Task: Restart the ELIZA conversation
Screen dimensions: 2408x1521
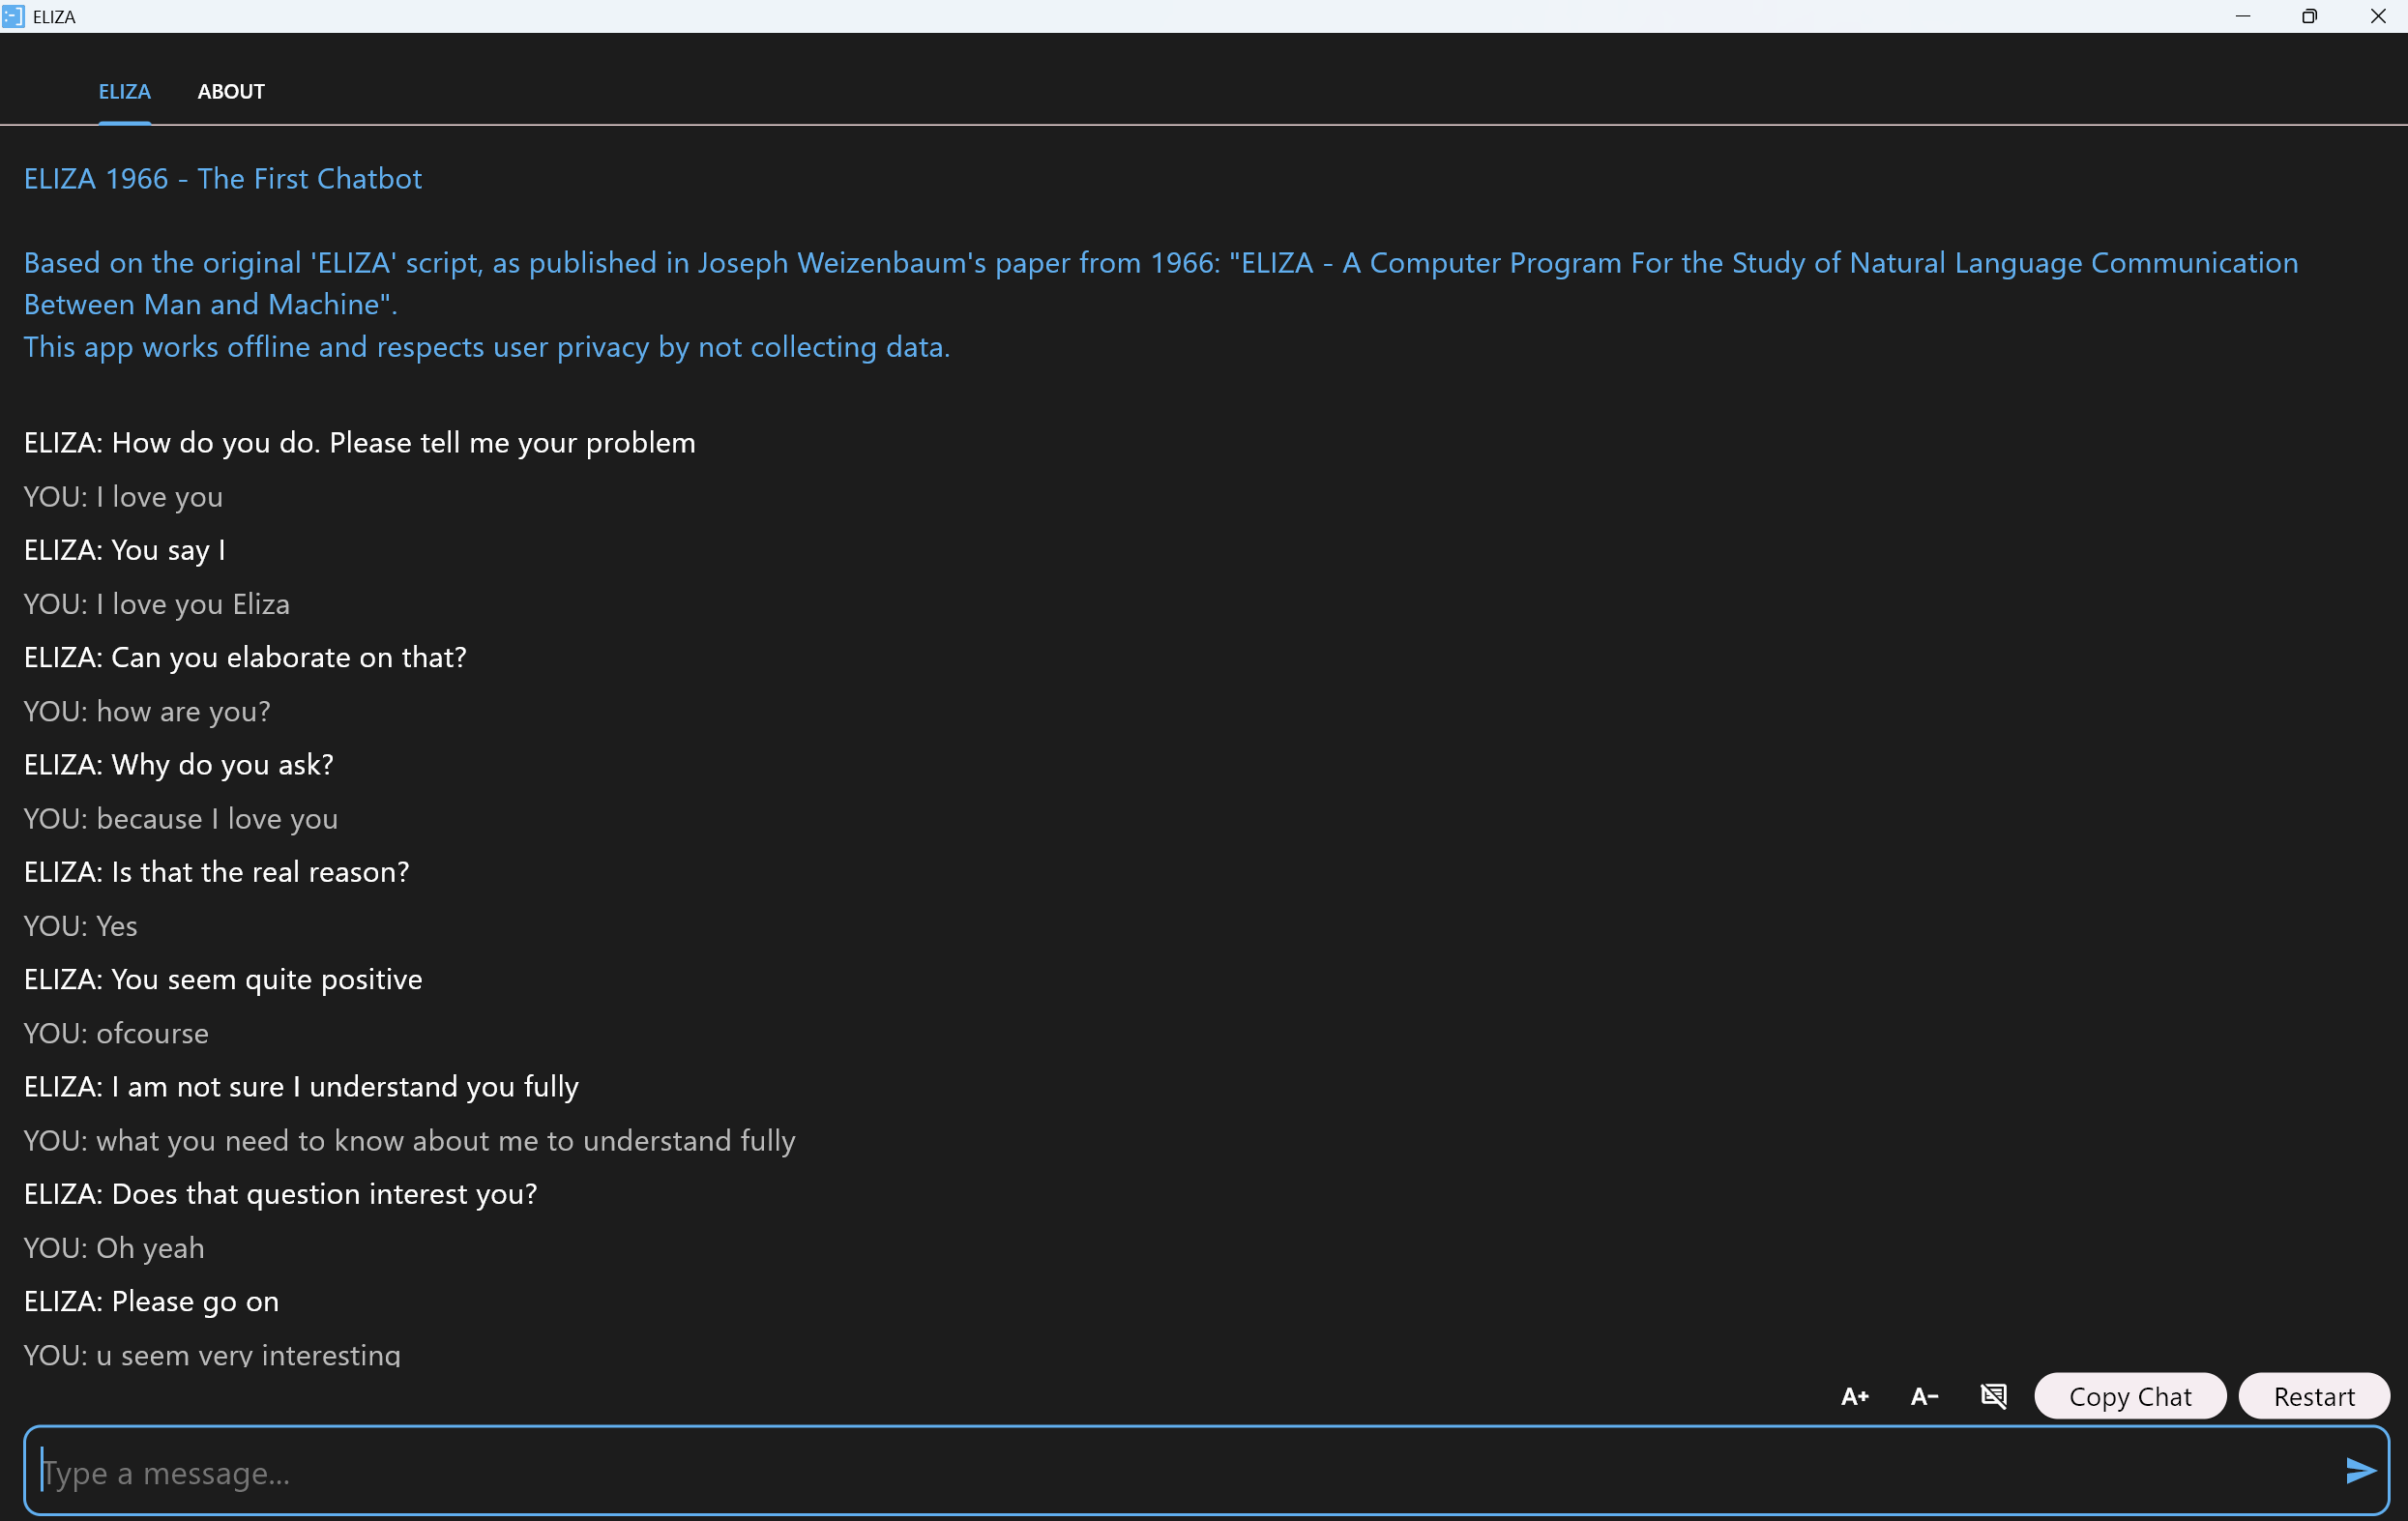Action: click(x=2313, y=1396)
